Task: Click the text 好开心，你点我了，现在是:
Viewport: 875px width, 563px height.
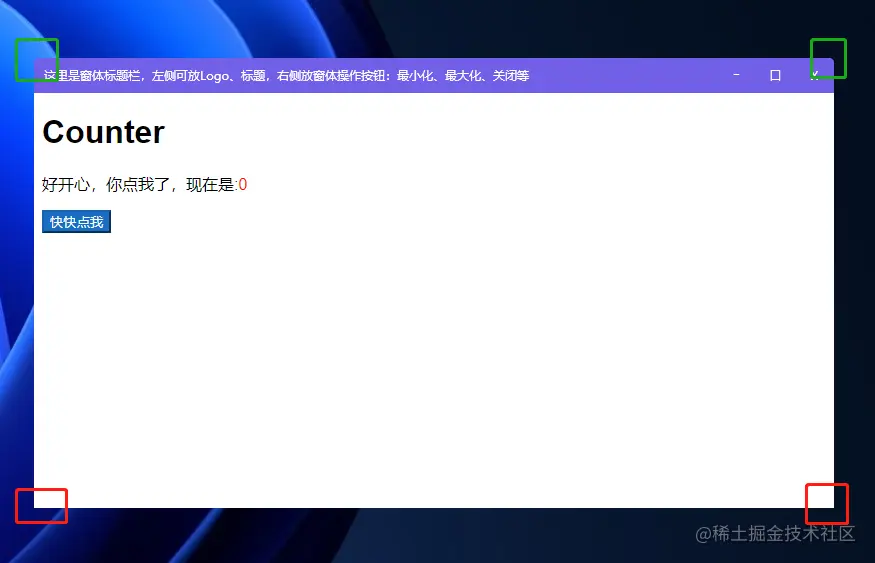Action: (x=140, y=185)
